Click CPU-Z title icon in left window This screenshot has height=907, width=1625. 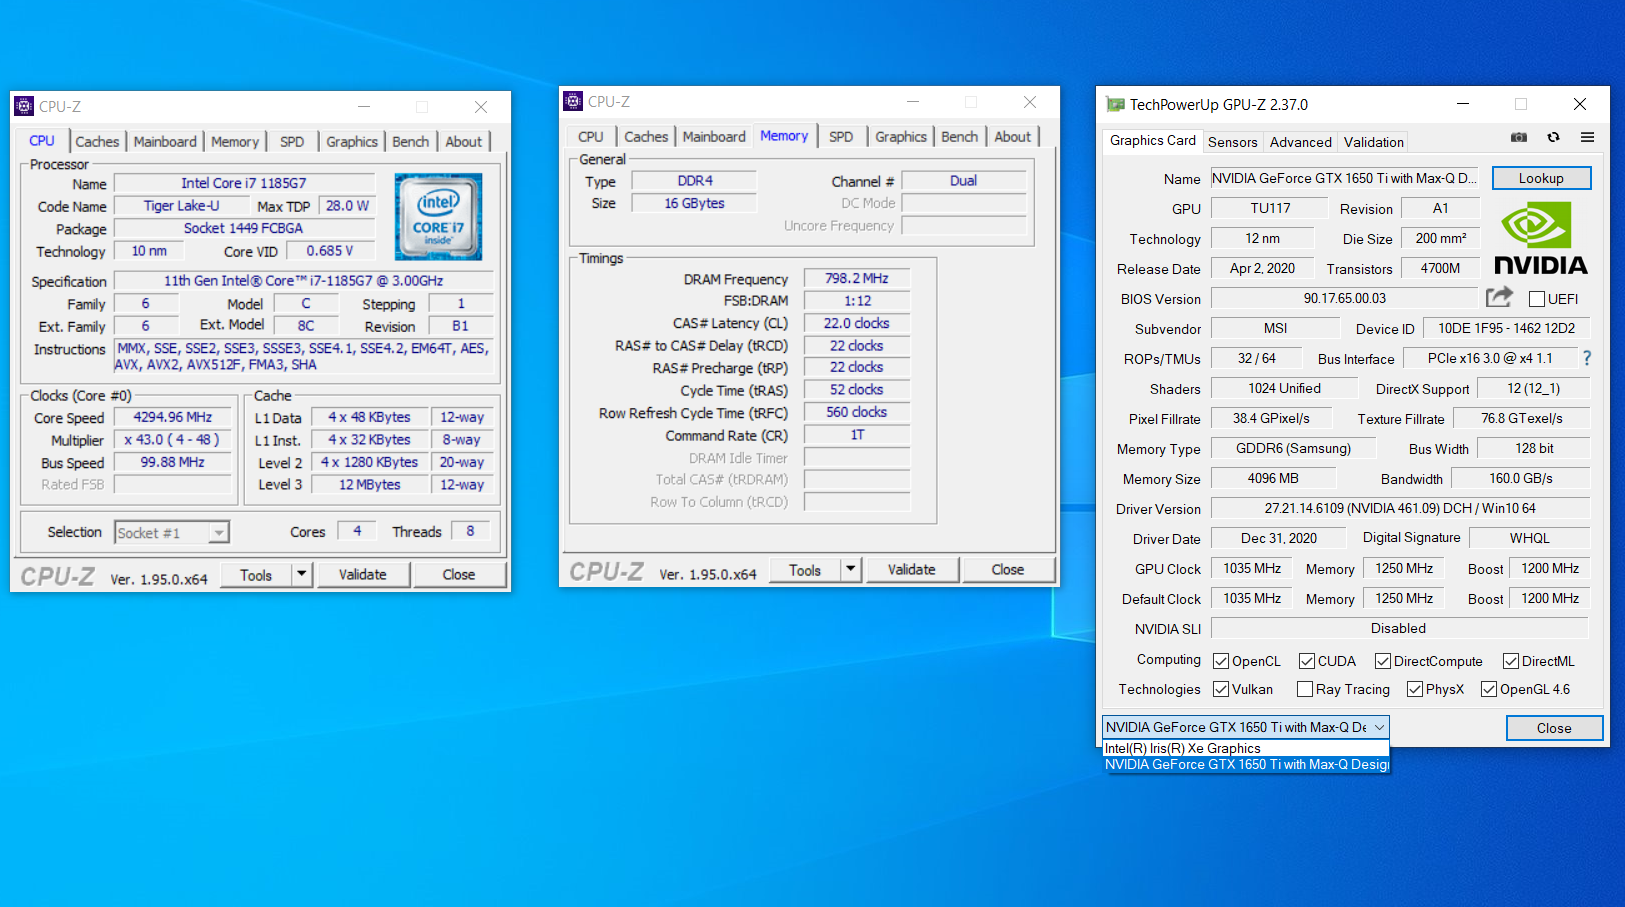pyautogui.click(x=24, y=106)
